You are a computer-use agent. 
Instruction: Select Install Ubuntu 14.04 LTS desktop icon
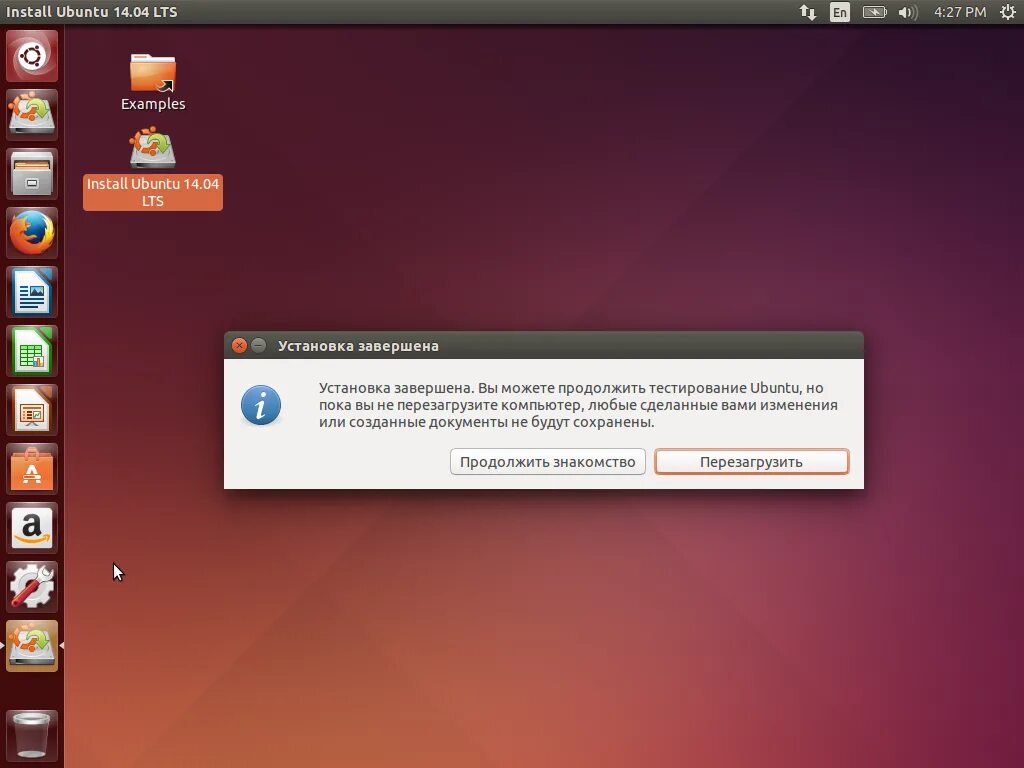click(x=153, y=168)
